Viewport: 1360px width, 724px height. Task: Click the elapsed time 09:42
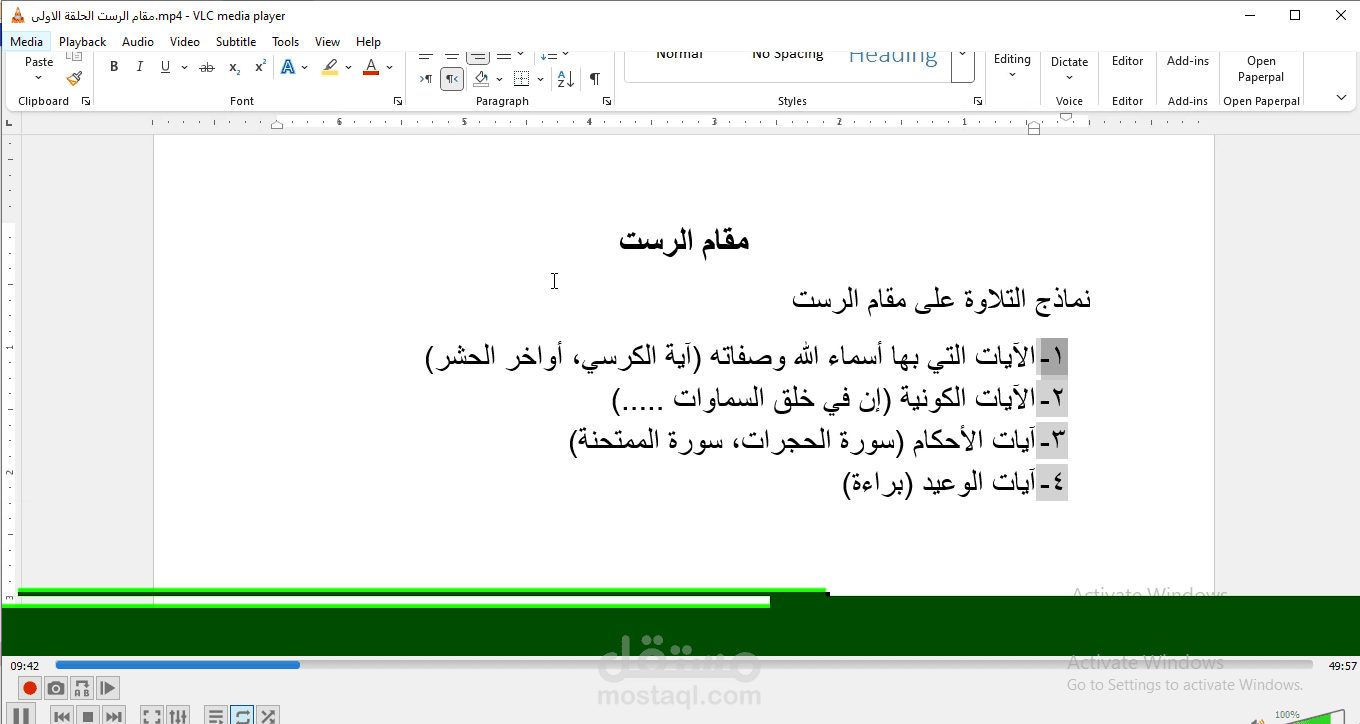pos(25,666)
